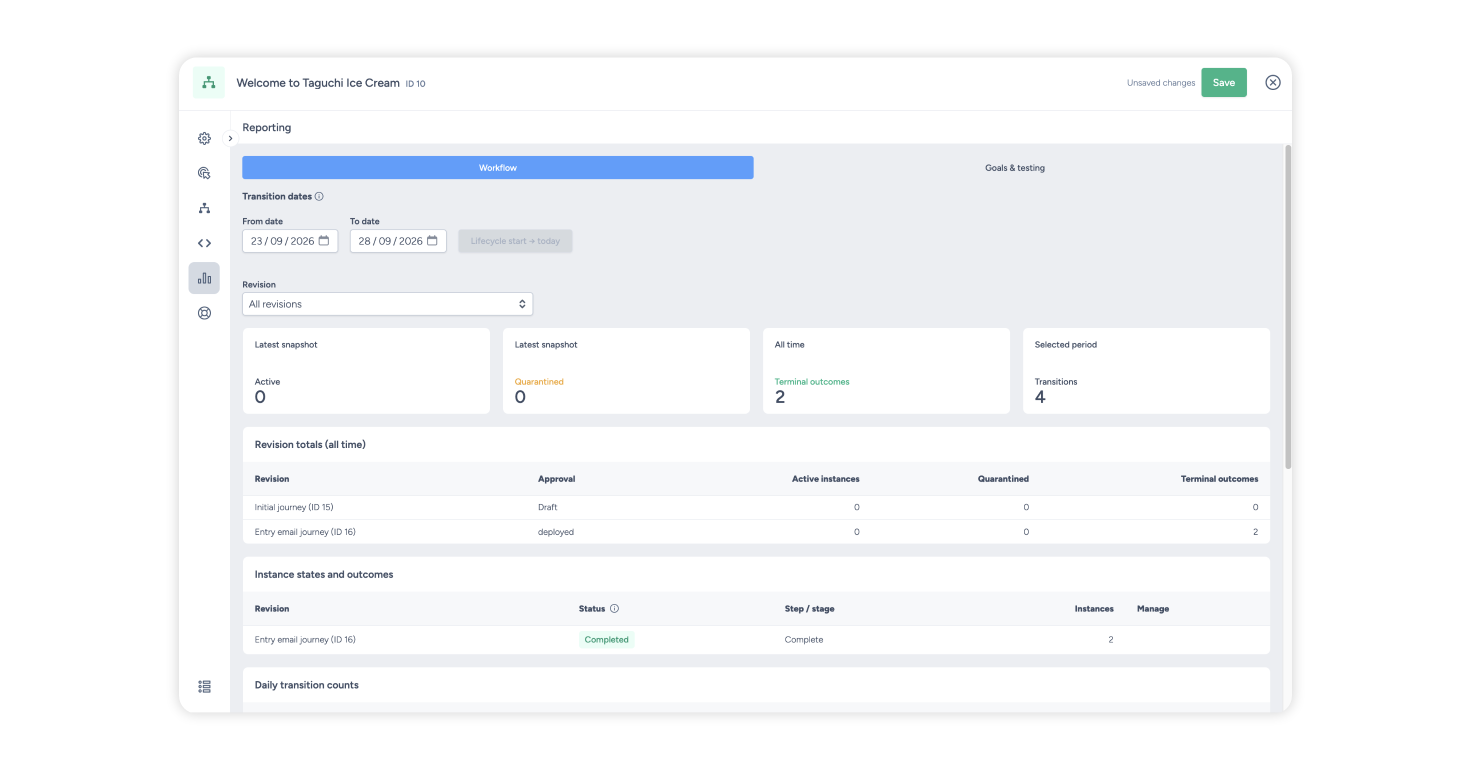Click the Draft approval cell

pos(547,508)
